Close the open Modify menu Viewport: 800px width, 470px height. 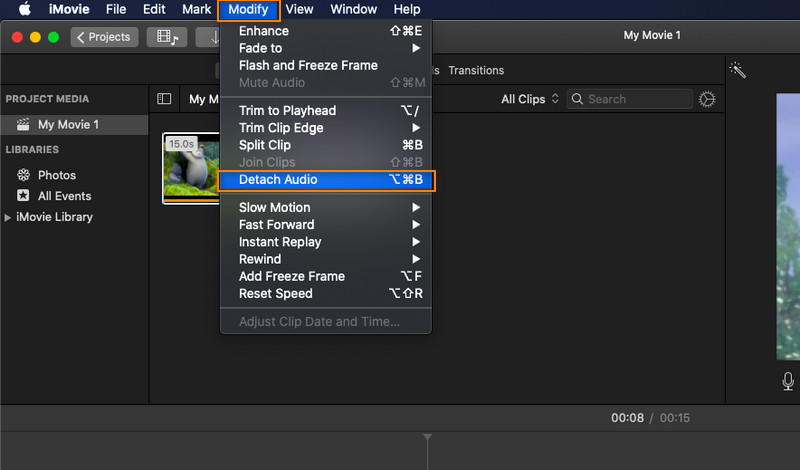tap(248, 10)
